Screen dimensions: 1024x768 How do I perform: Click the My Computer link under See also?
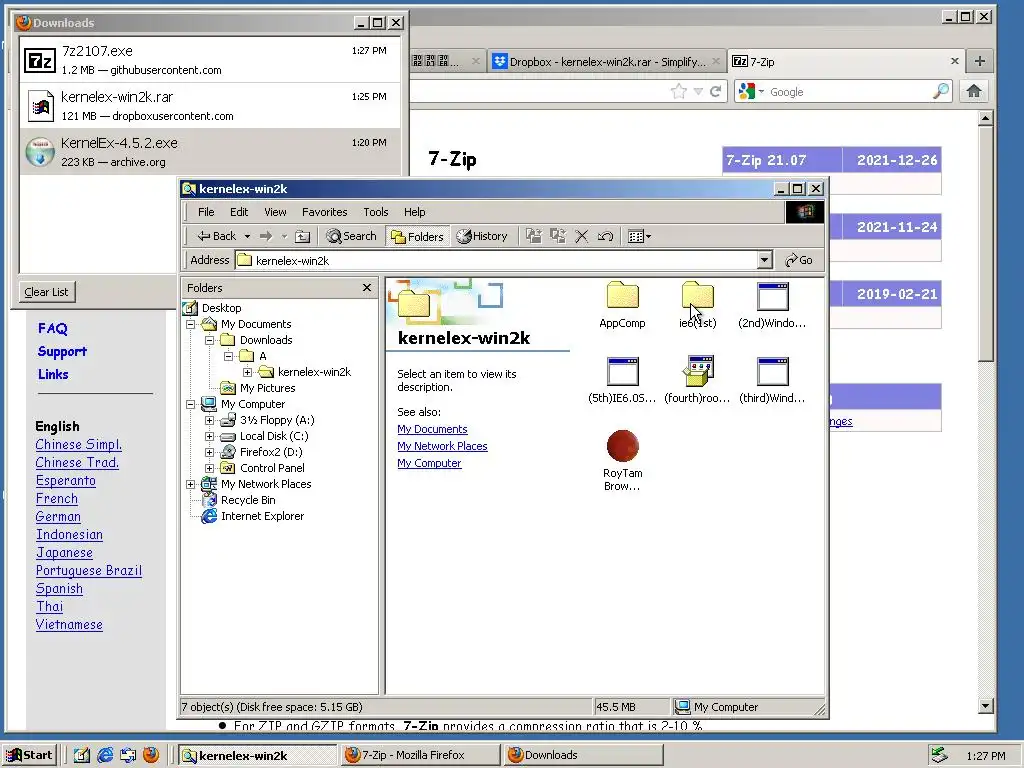click(429, 463)
